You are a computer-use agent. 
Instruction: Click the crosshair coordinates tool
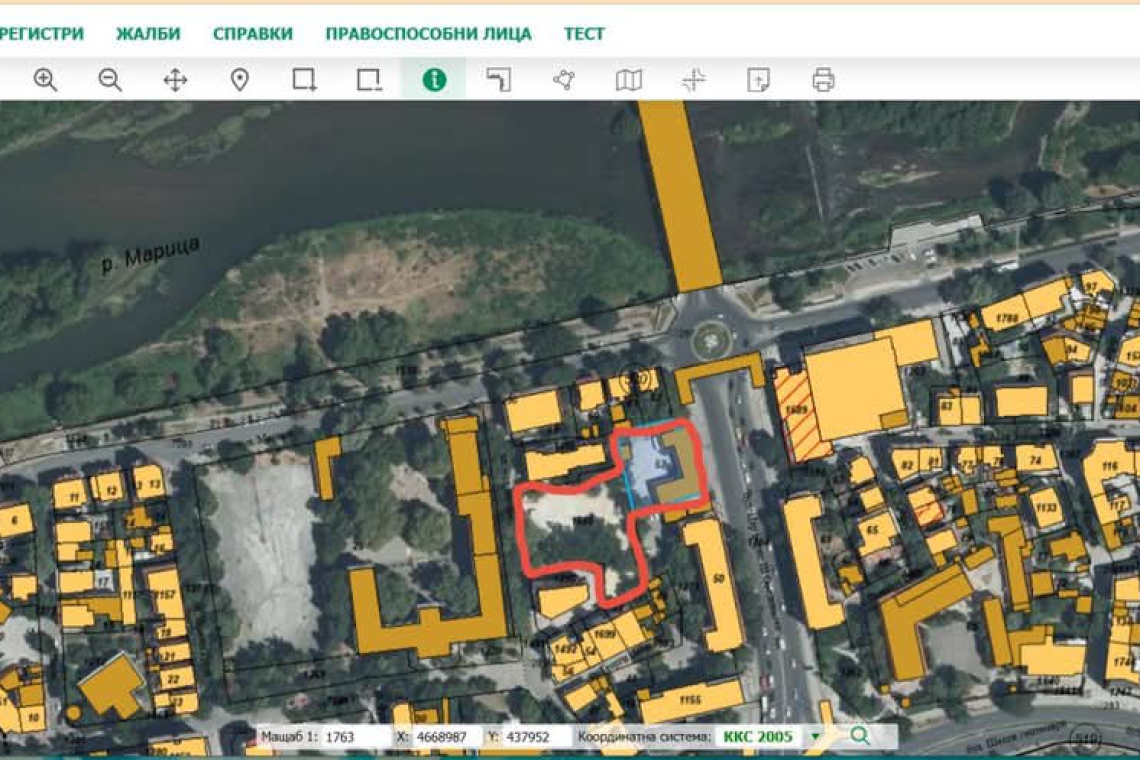[693, 80]
